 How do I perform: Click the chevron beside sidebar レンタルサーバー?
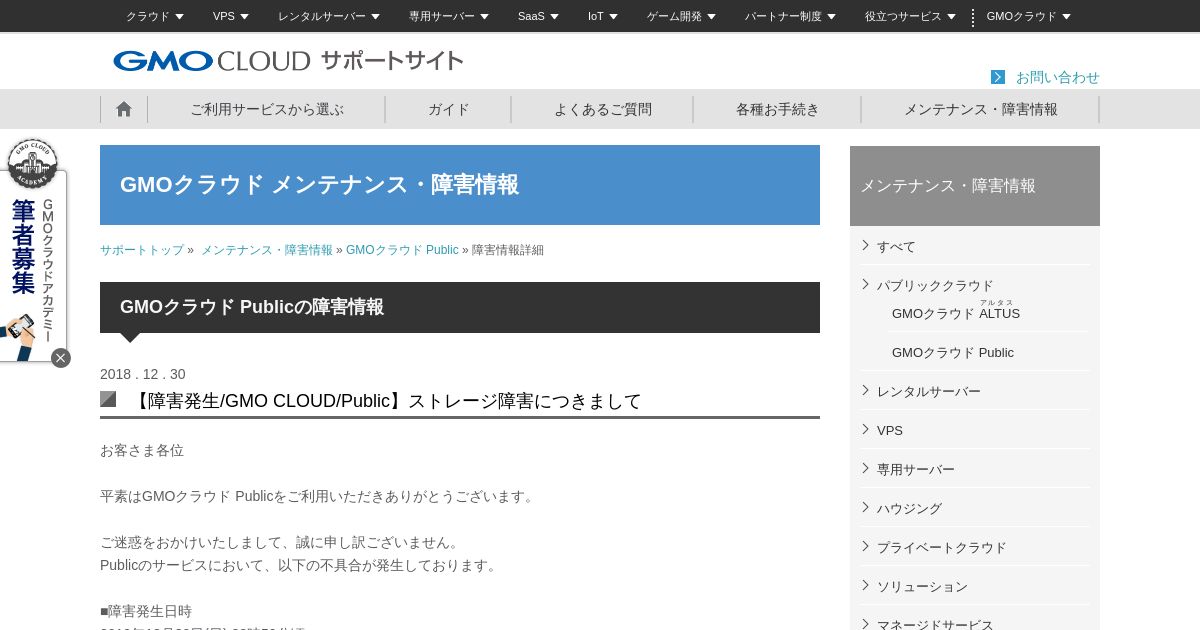point(866,390)
